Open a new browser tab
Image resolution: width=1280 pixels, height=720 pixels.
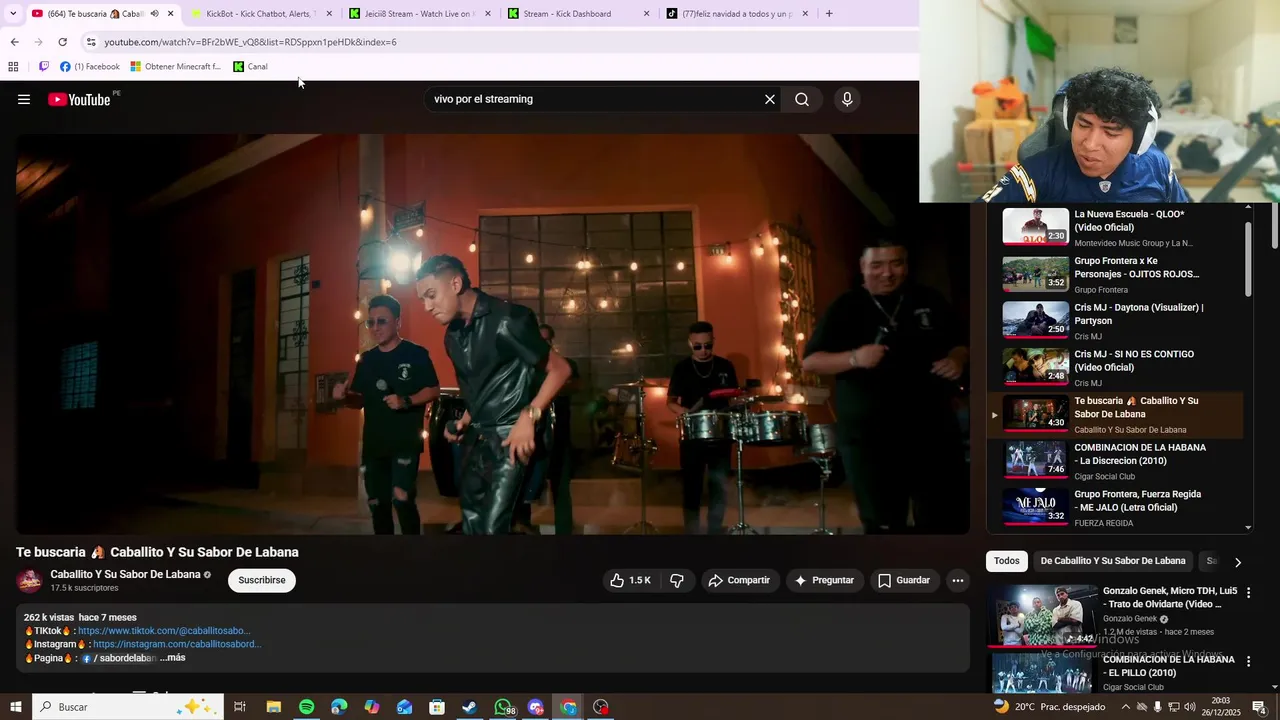[829, 14]
